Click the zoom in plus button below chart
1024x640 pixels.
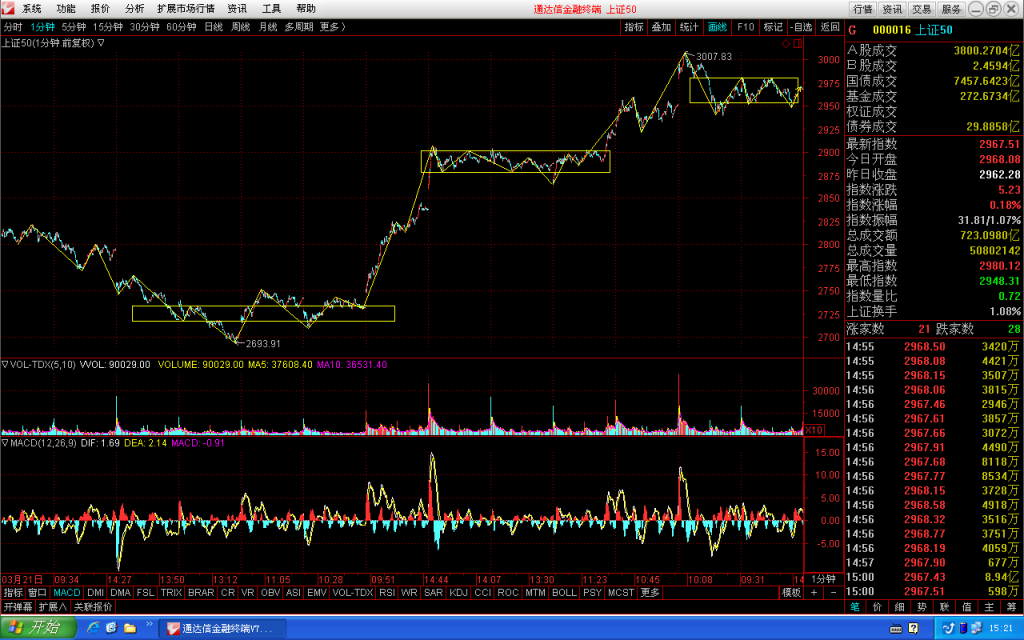pyautogui.click(x=814, y=592)
